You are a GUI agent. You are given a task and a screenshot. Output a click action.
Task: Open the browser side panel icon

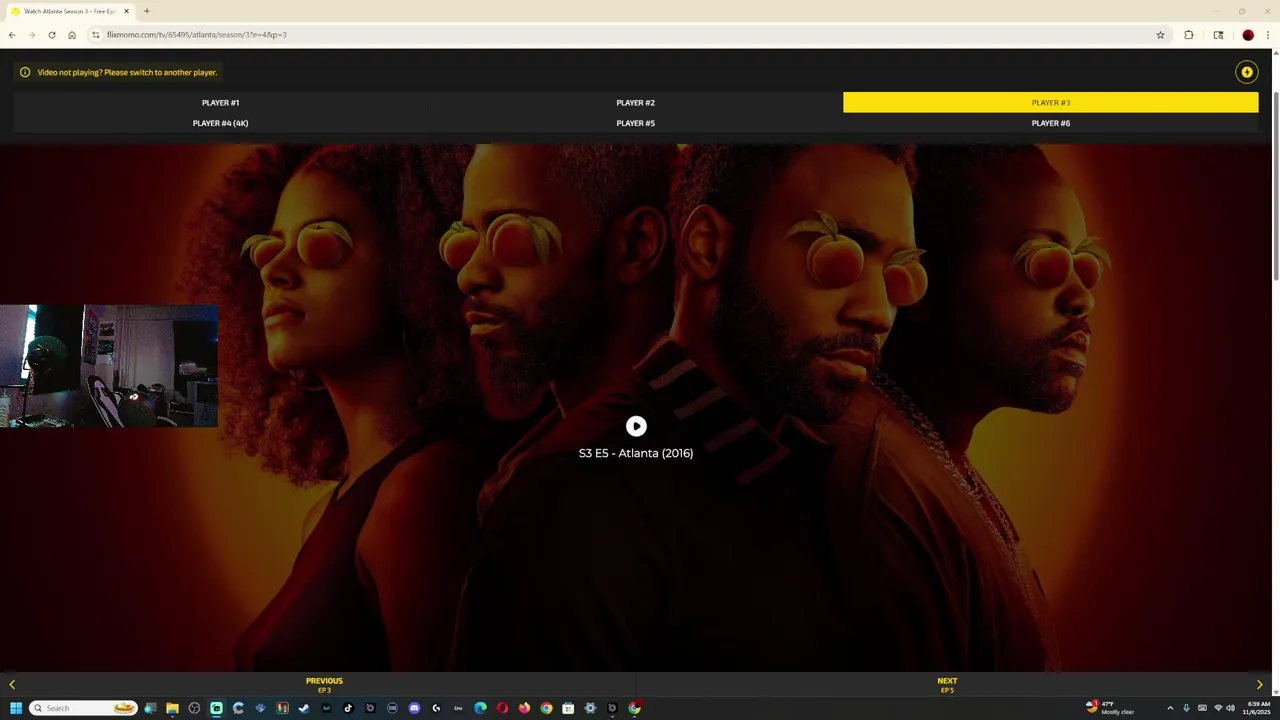tap(1218, 35)
